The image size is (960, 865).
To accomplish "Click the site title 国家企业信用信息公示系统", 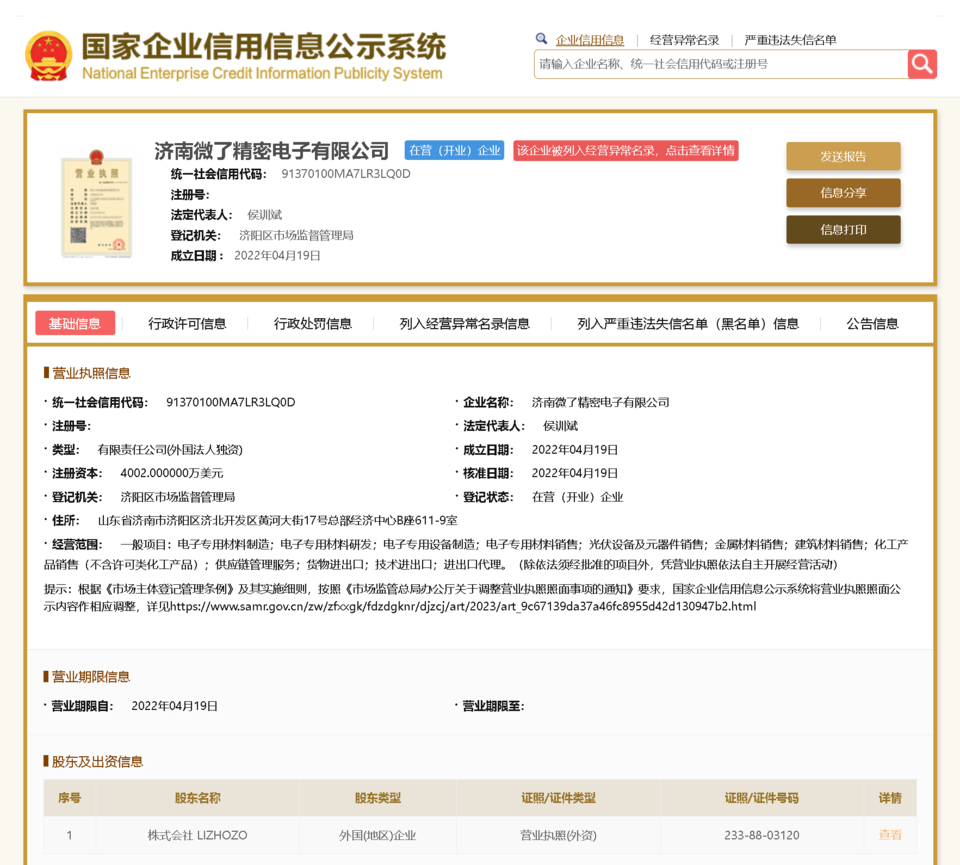I will [264, 47].
